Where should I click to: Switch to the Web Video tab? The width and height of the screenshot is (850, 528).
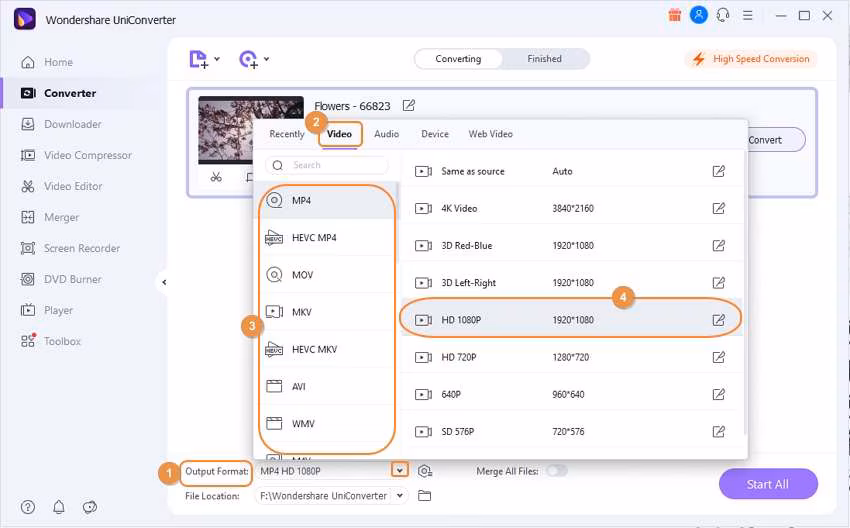[x=491, y=134]
